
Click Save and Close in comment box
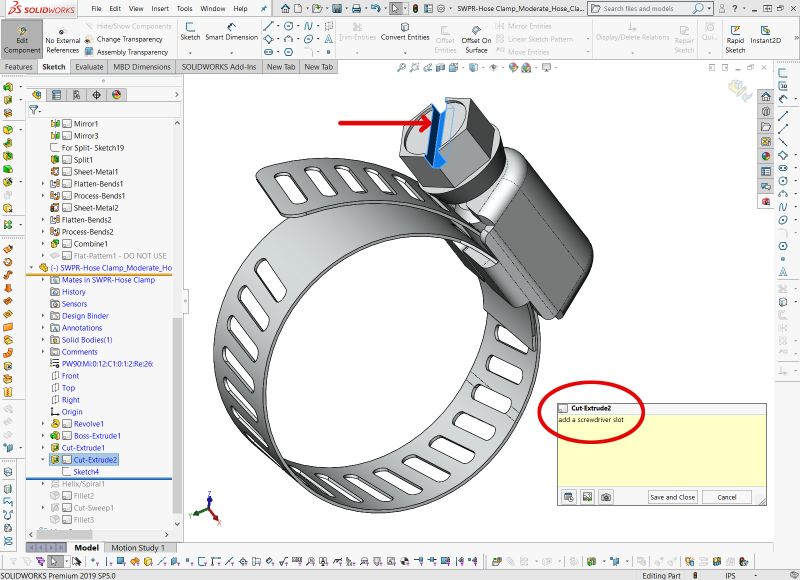point(672,497)
